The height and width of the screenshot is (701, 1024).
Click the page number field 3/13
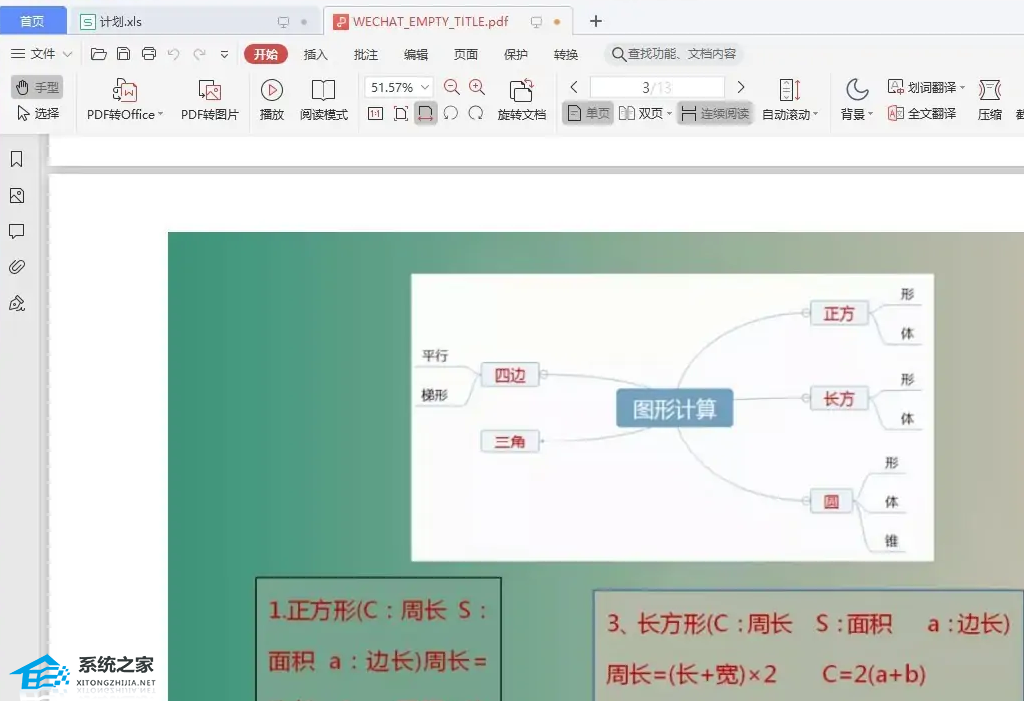(657, 87)
